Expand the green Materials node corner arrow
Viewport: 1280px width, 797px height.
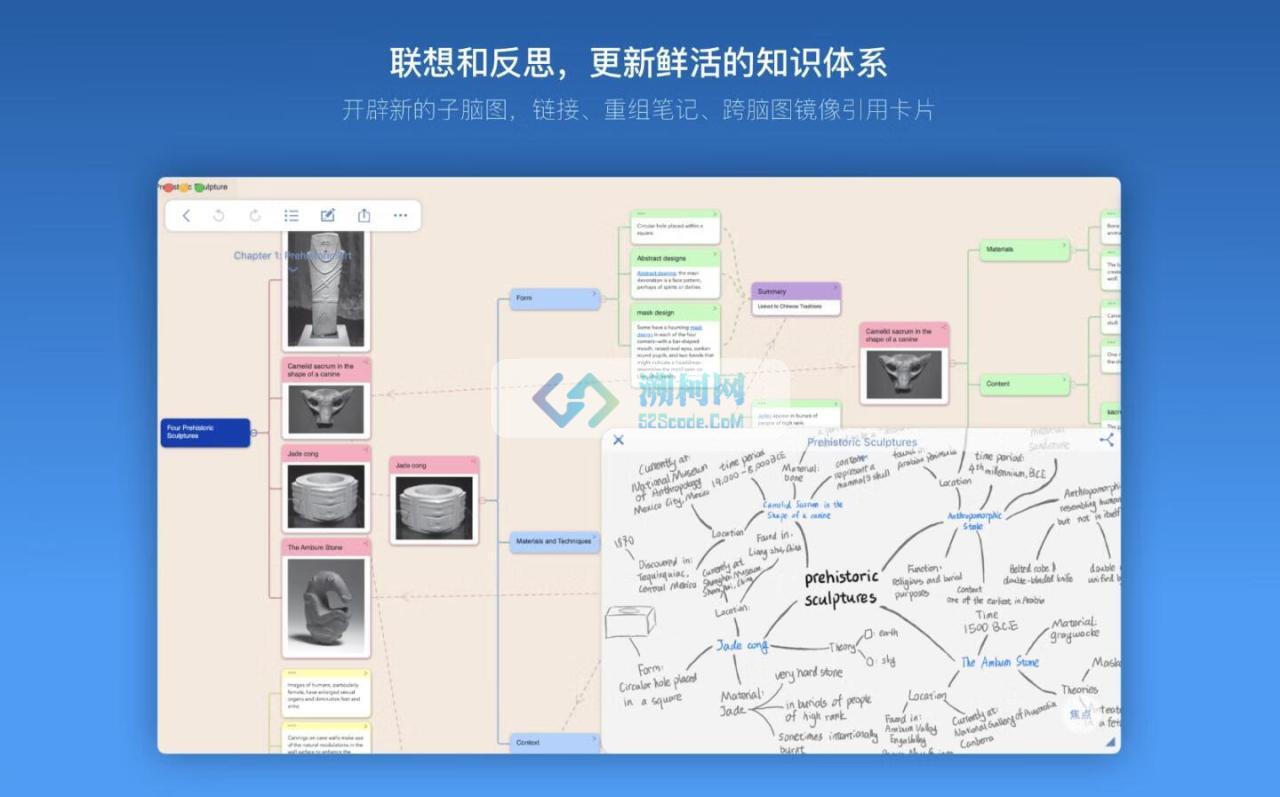1064,244
